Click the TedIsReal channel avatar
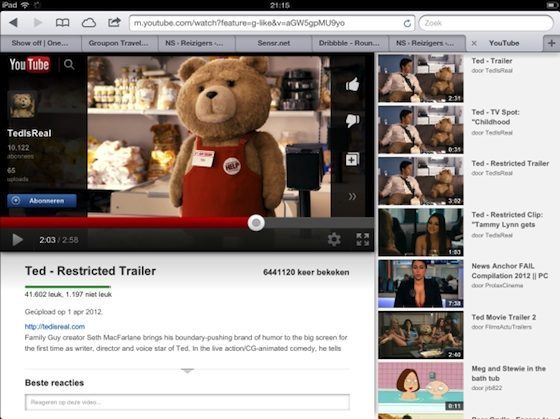Viewport: 560px width, 419px height. (22, 105)
